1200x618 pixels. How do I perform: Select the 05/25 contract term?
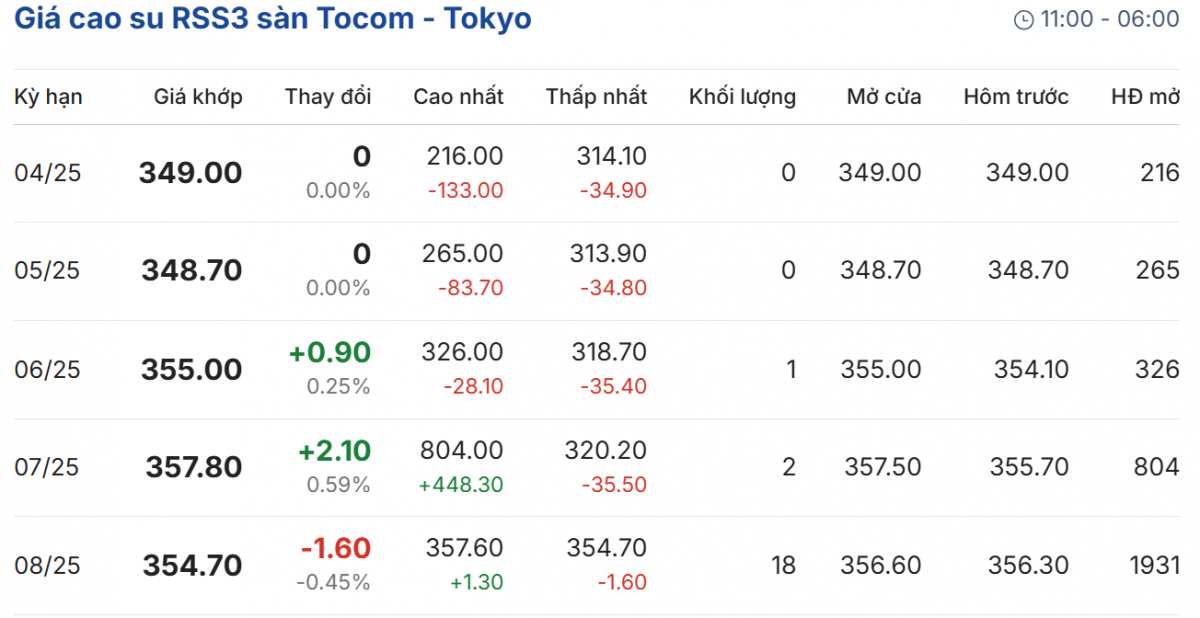pos(47,271)
